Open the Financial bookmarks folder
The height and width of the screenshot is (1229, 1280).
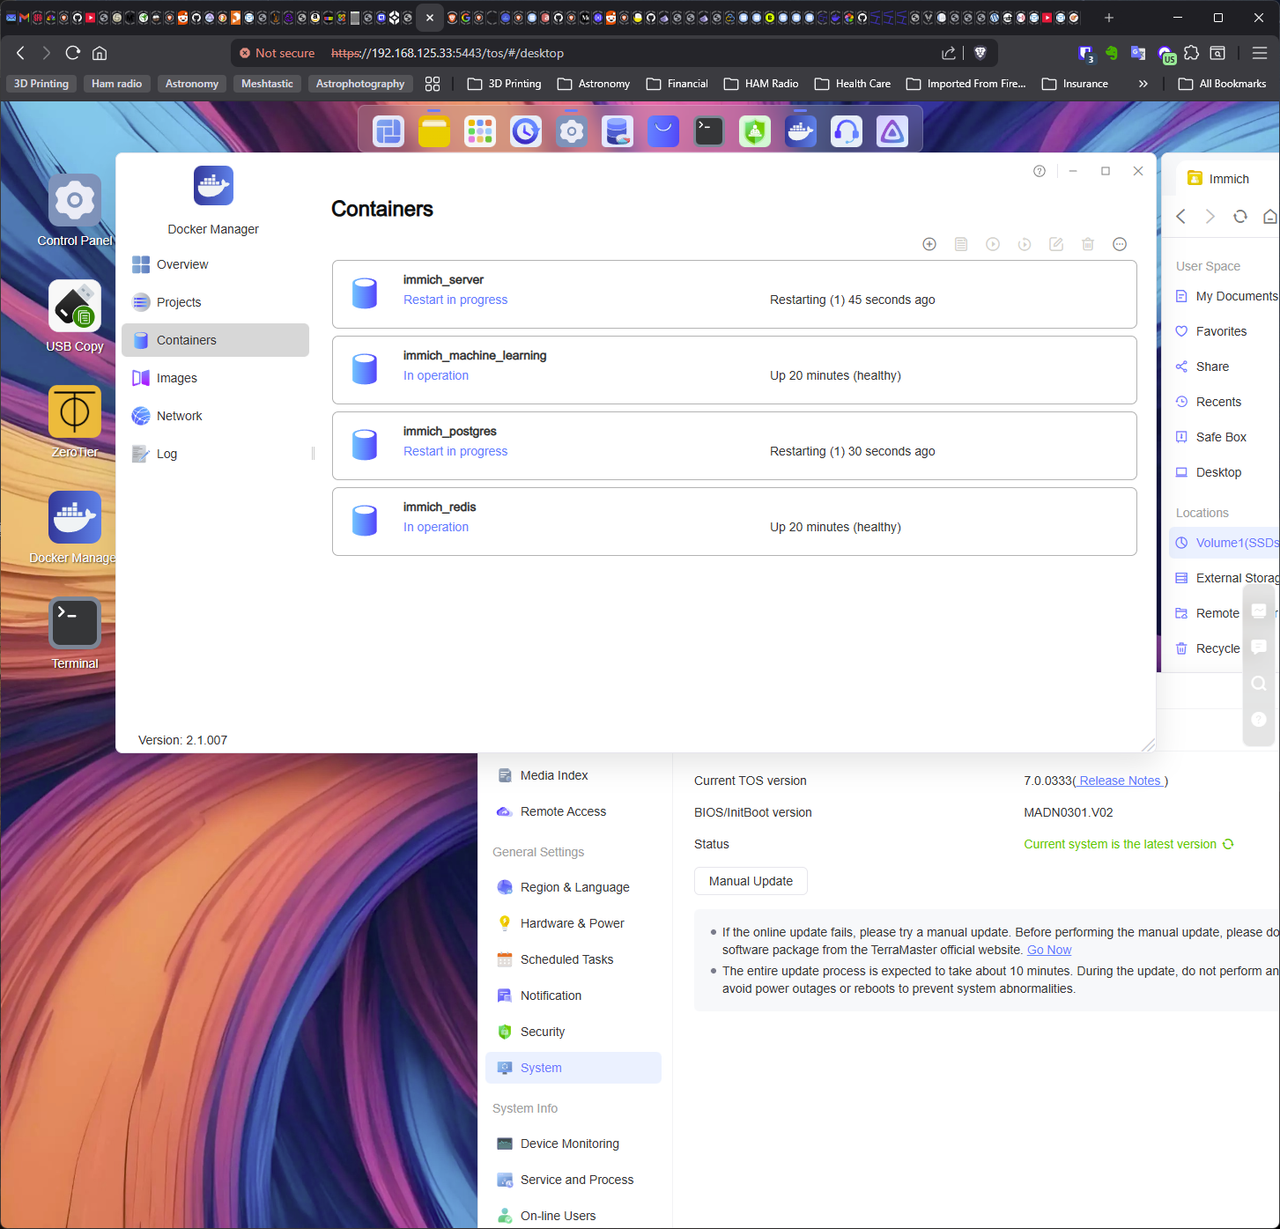[677, 84]
